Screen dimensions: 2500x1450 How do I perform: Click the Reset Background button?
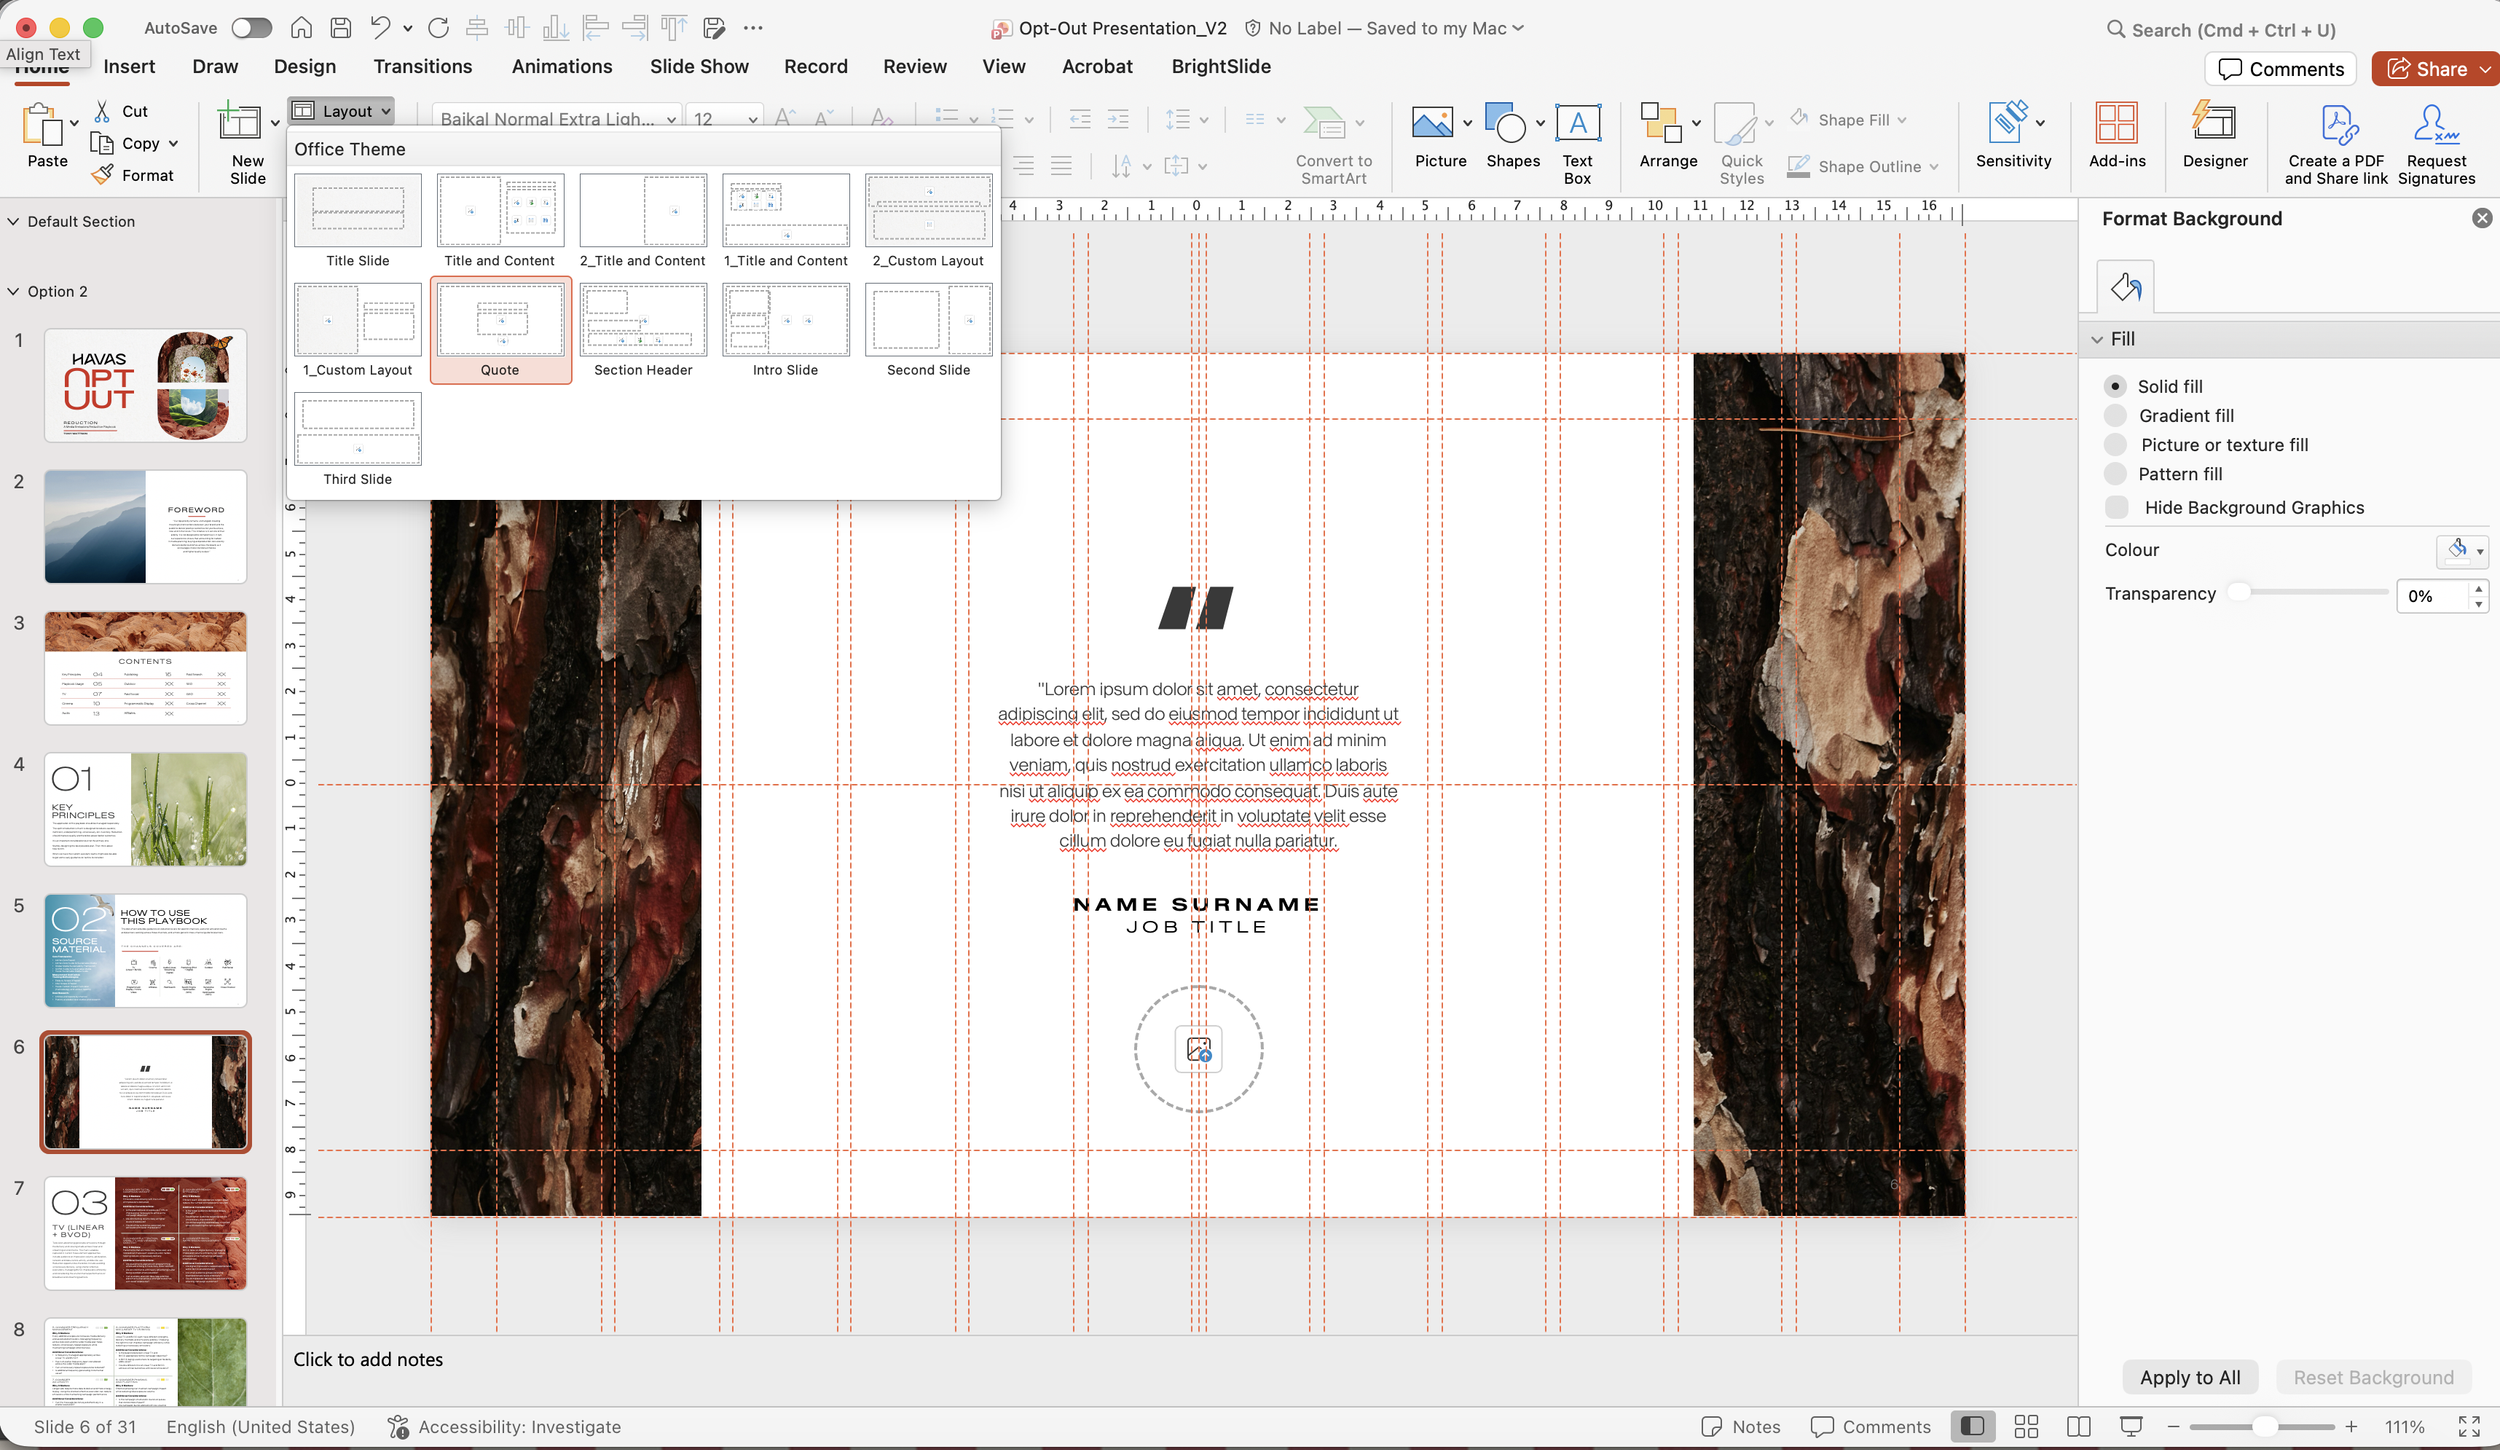(x=2373, y=1377)
